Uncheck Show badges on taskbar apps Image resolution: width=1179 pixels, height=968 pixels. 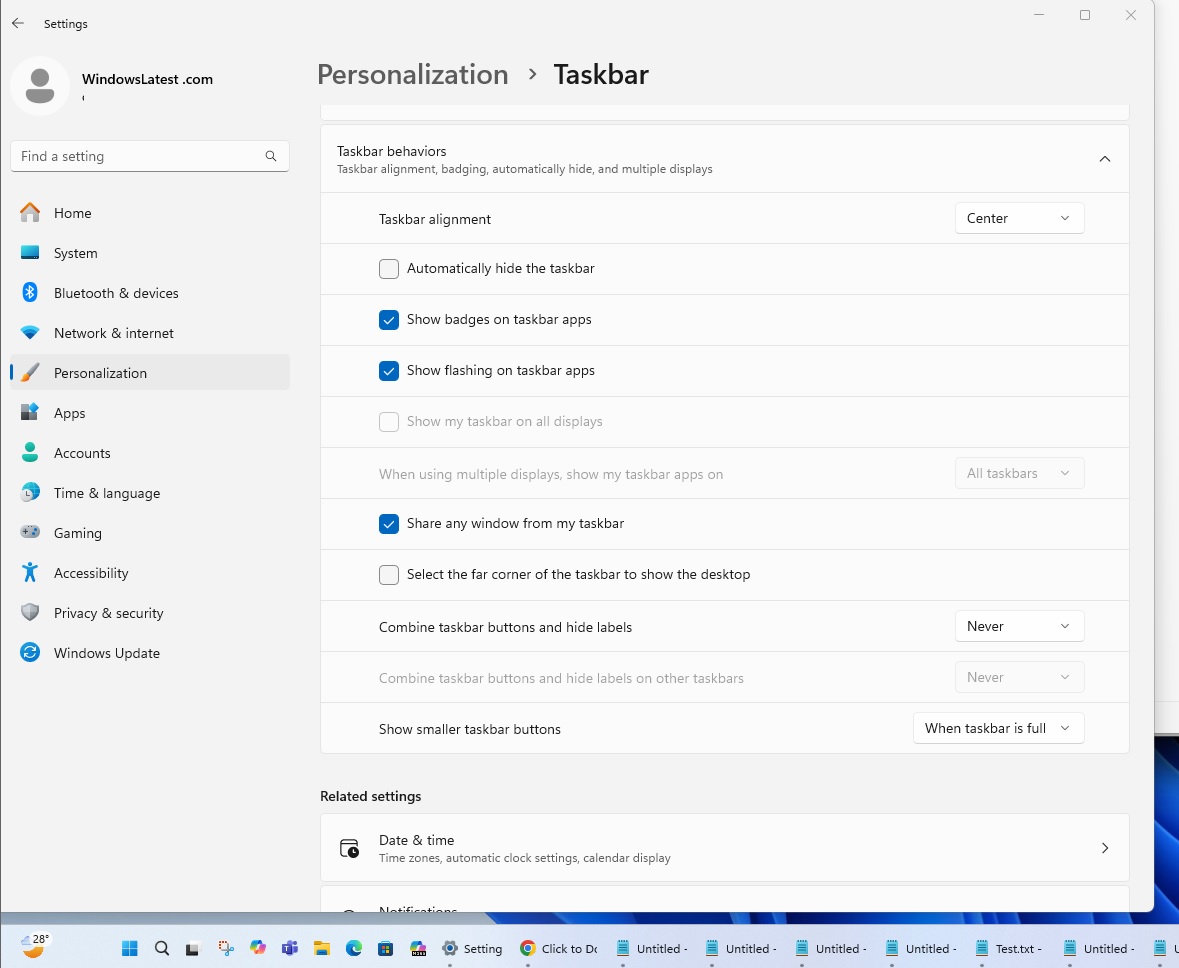pos(389,319)
